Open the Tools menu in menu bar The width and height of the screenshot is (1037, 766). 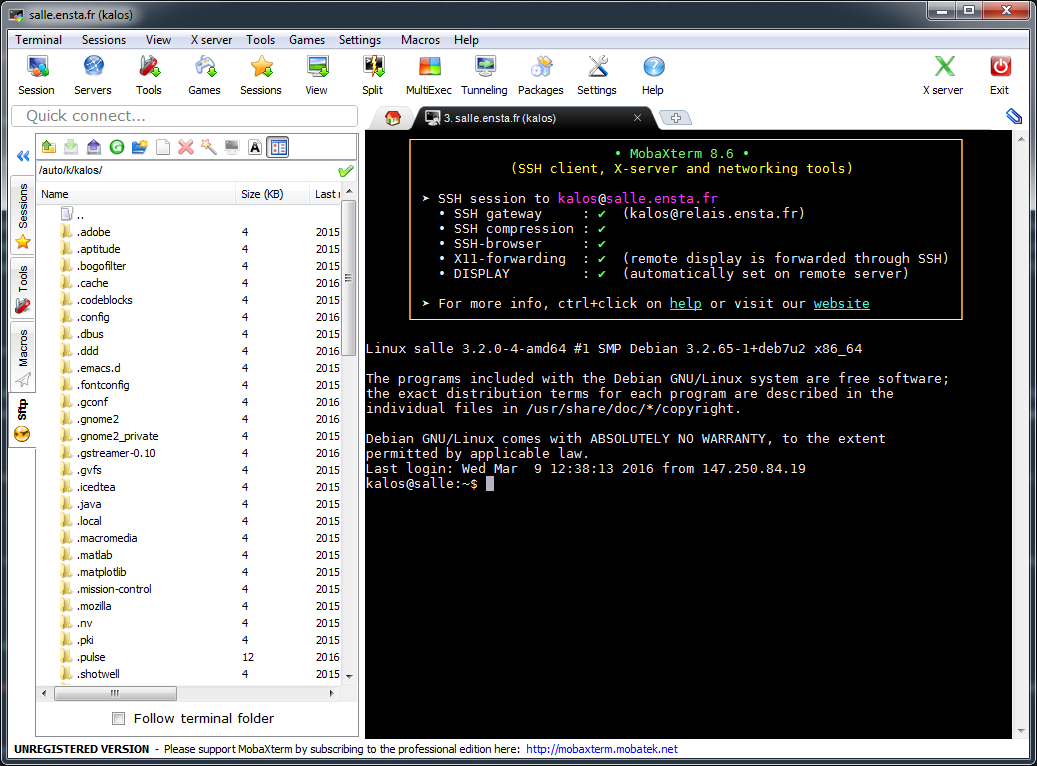[x=261, y=40]
